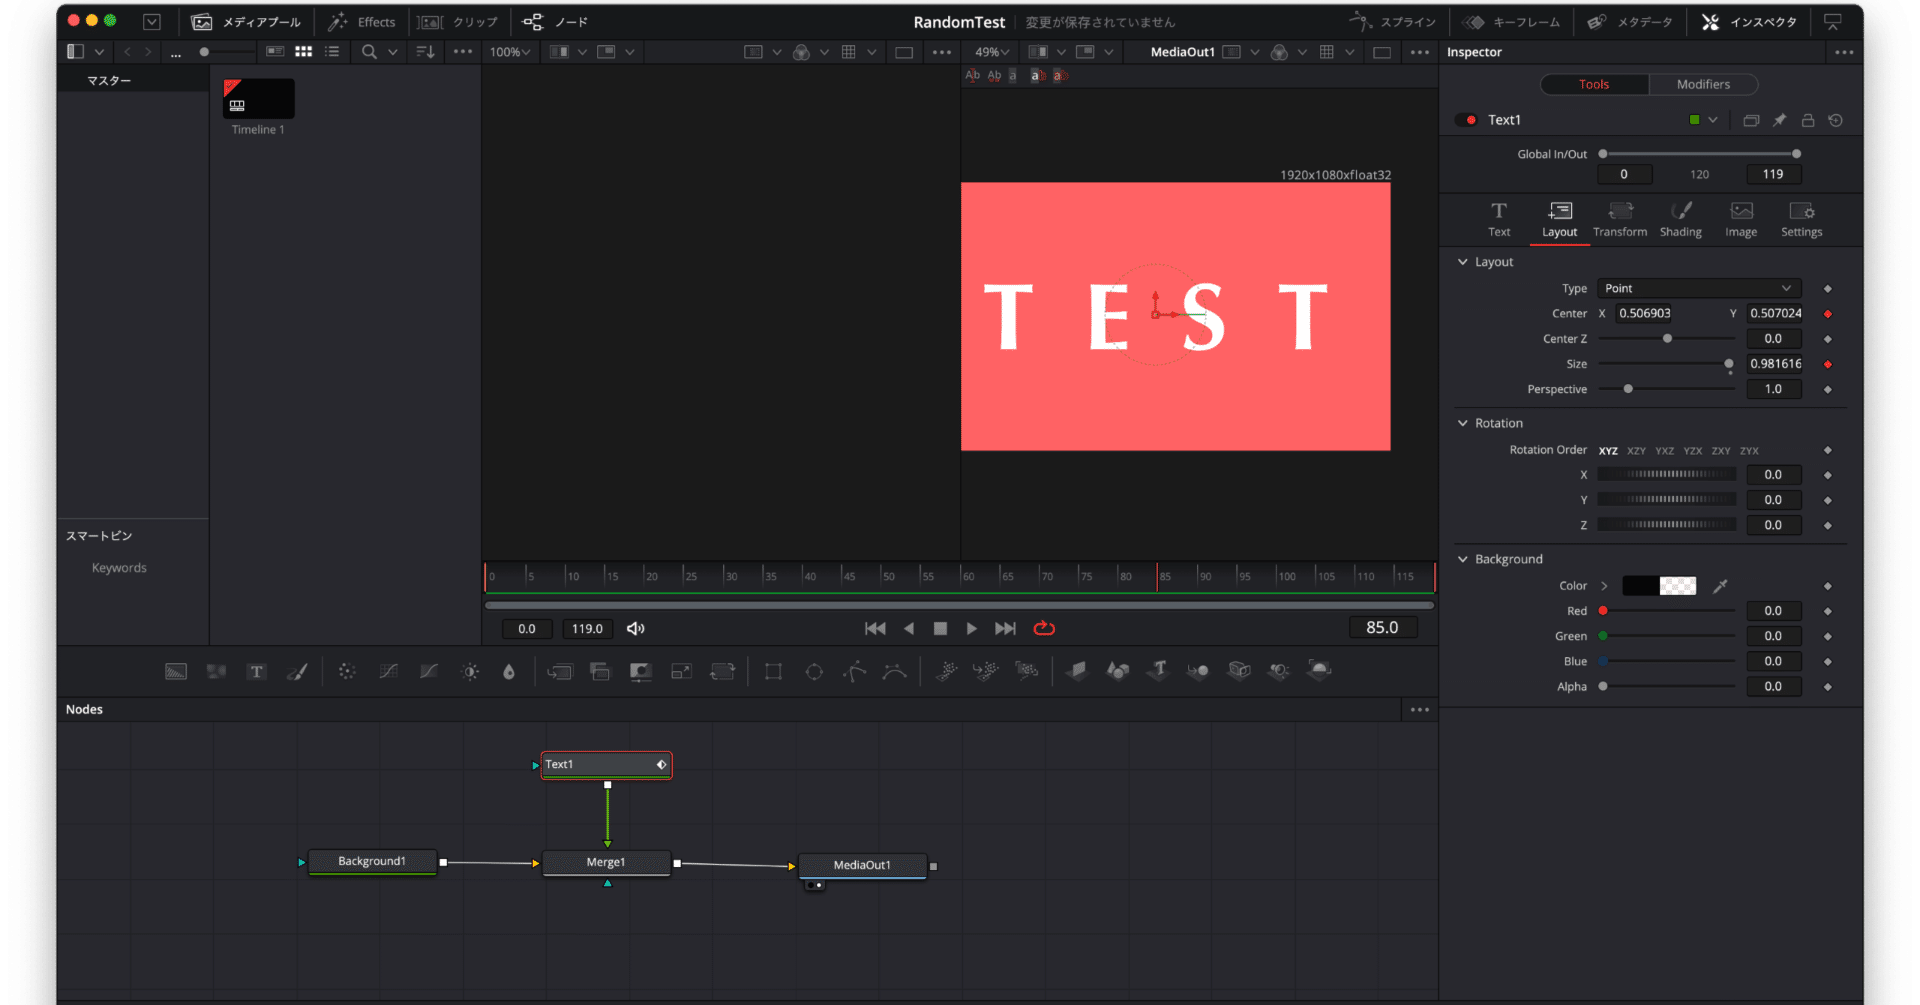Switch to the Modifiers tab in the Inspector
This screenshot has height=1005, width=1920.
tap(1703, 84)
